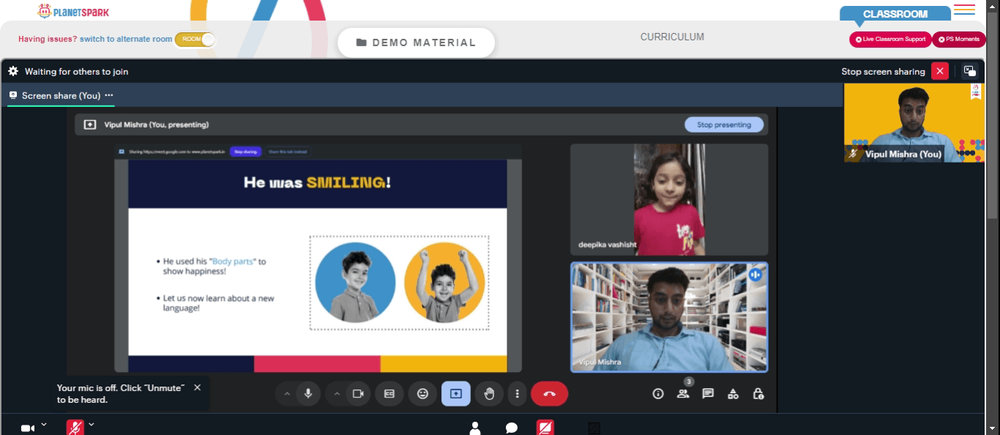
Task: Click the red leave call button
Action: [x=549, y=394]
